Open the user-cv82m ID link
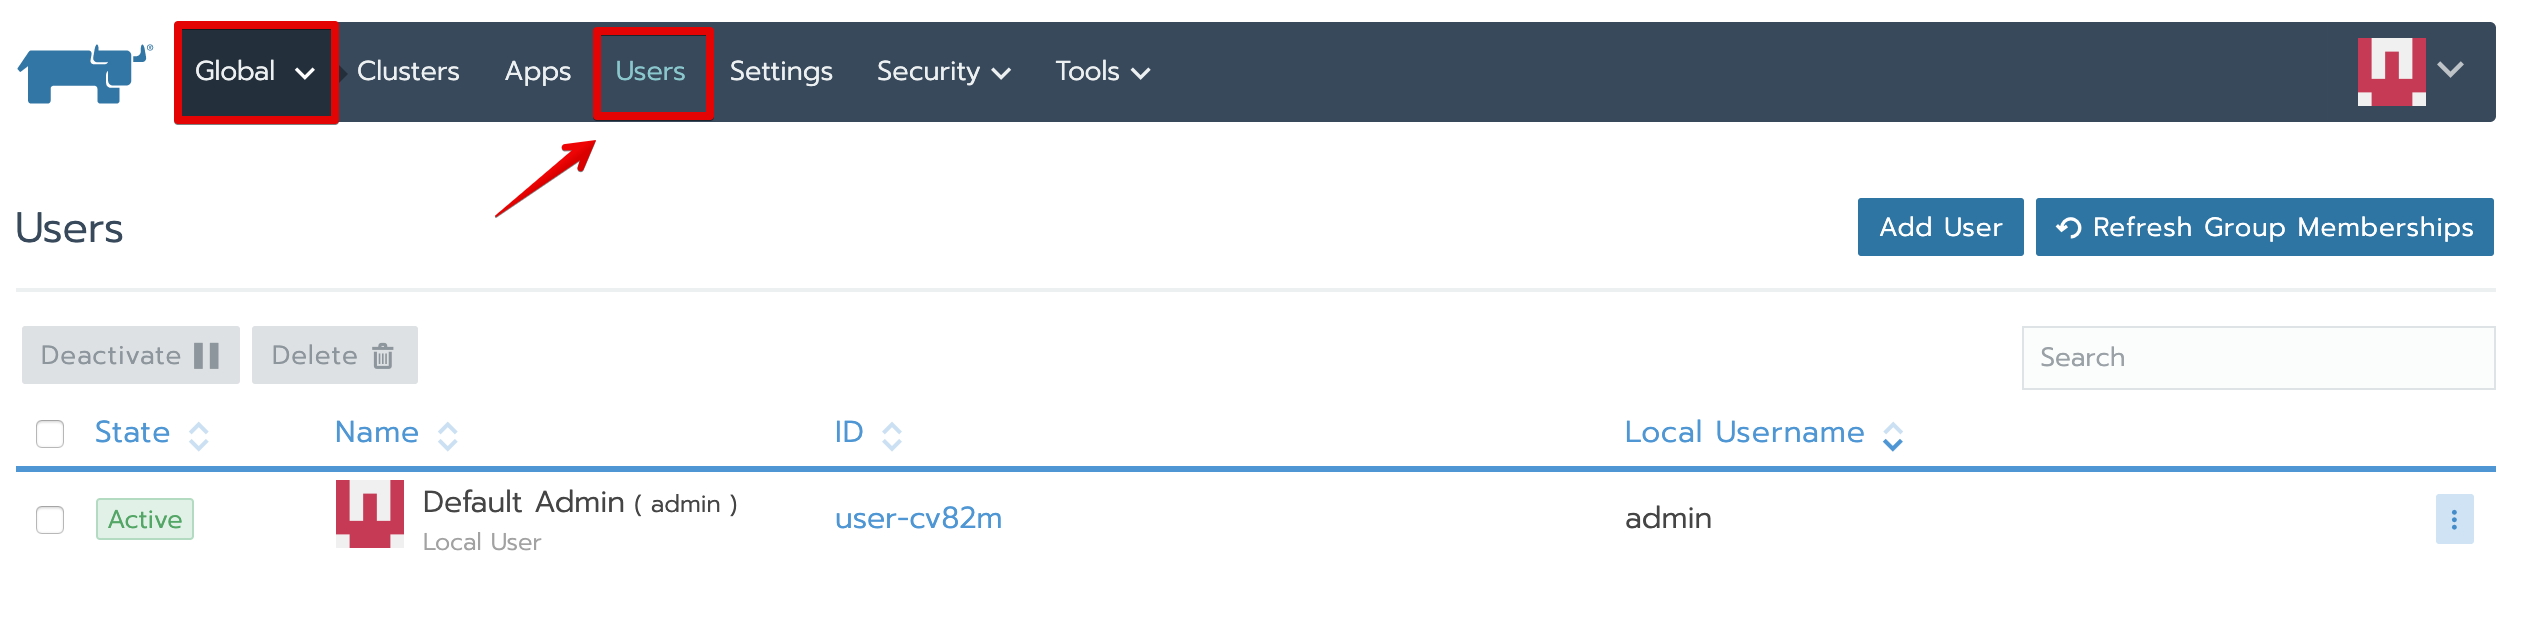Screen dimensions: 2524x618 [x=918, y=518]
